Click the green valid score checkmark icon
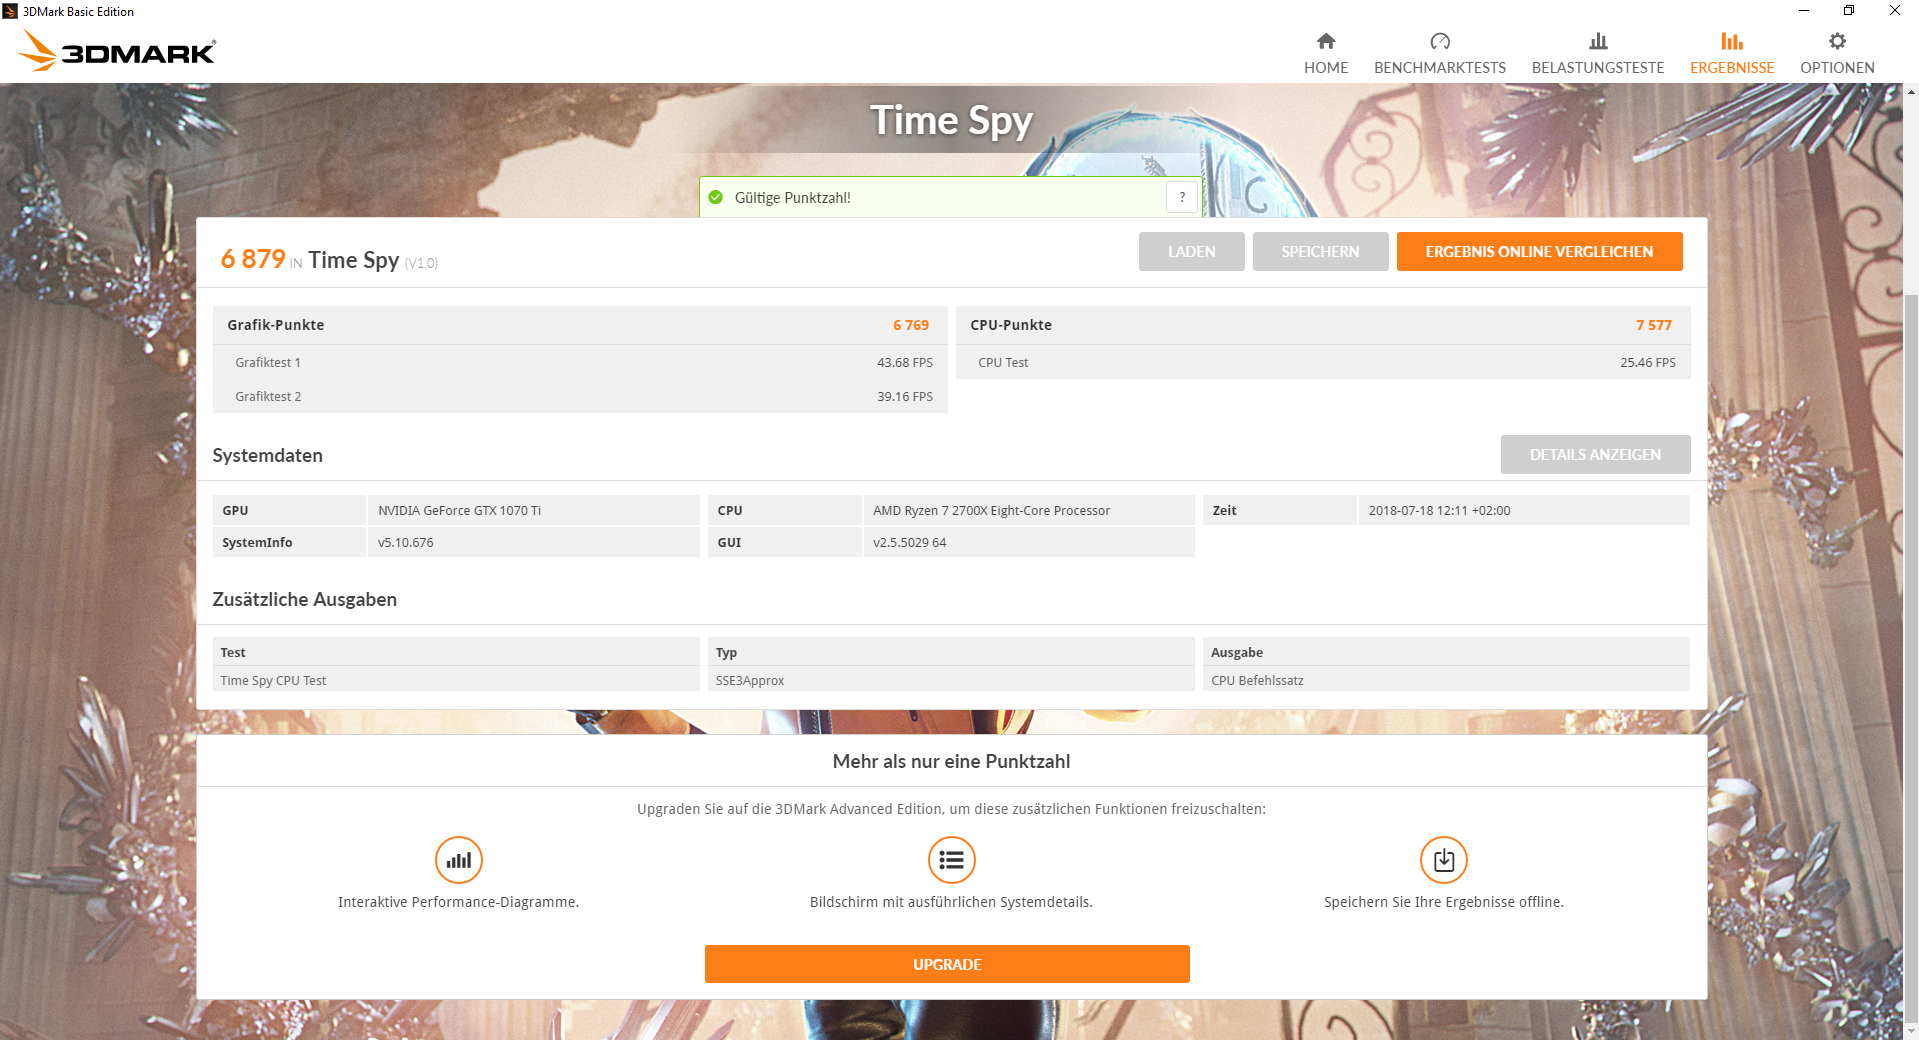The image size is (1919, 1040). point(716,197)
